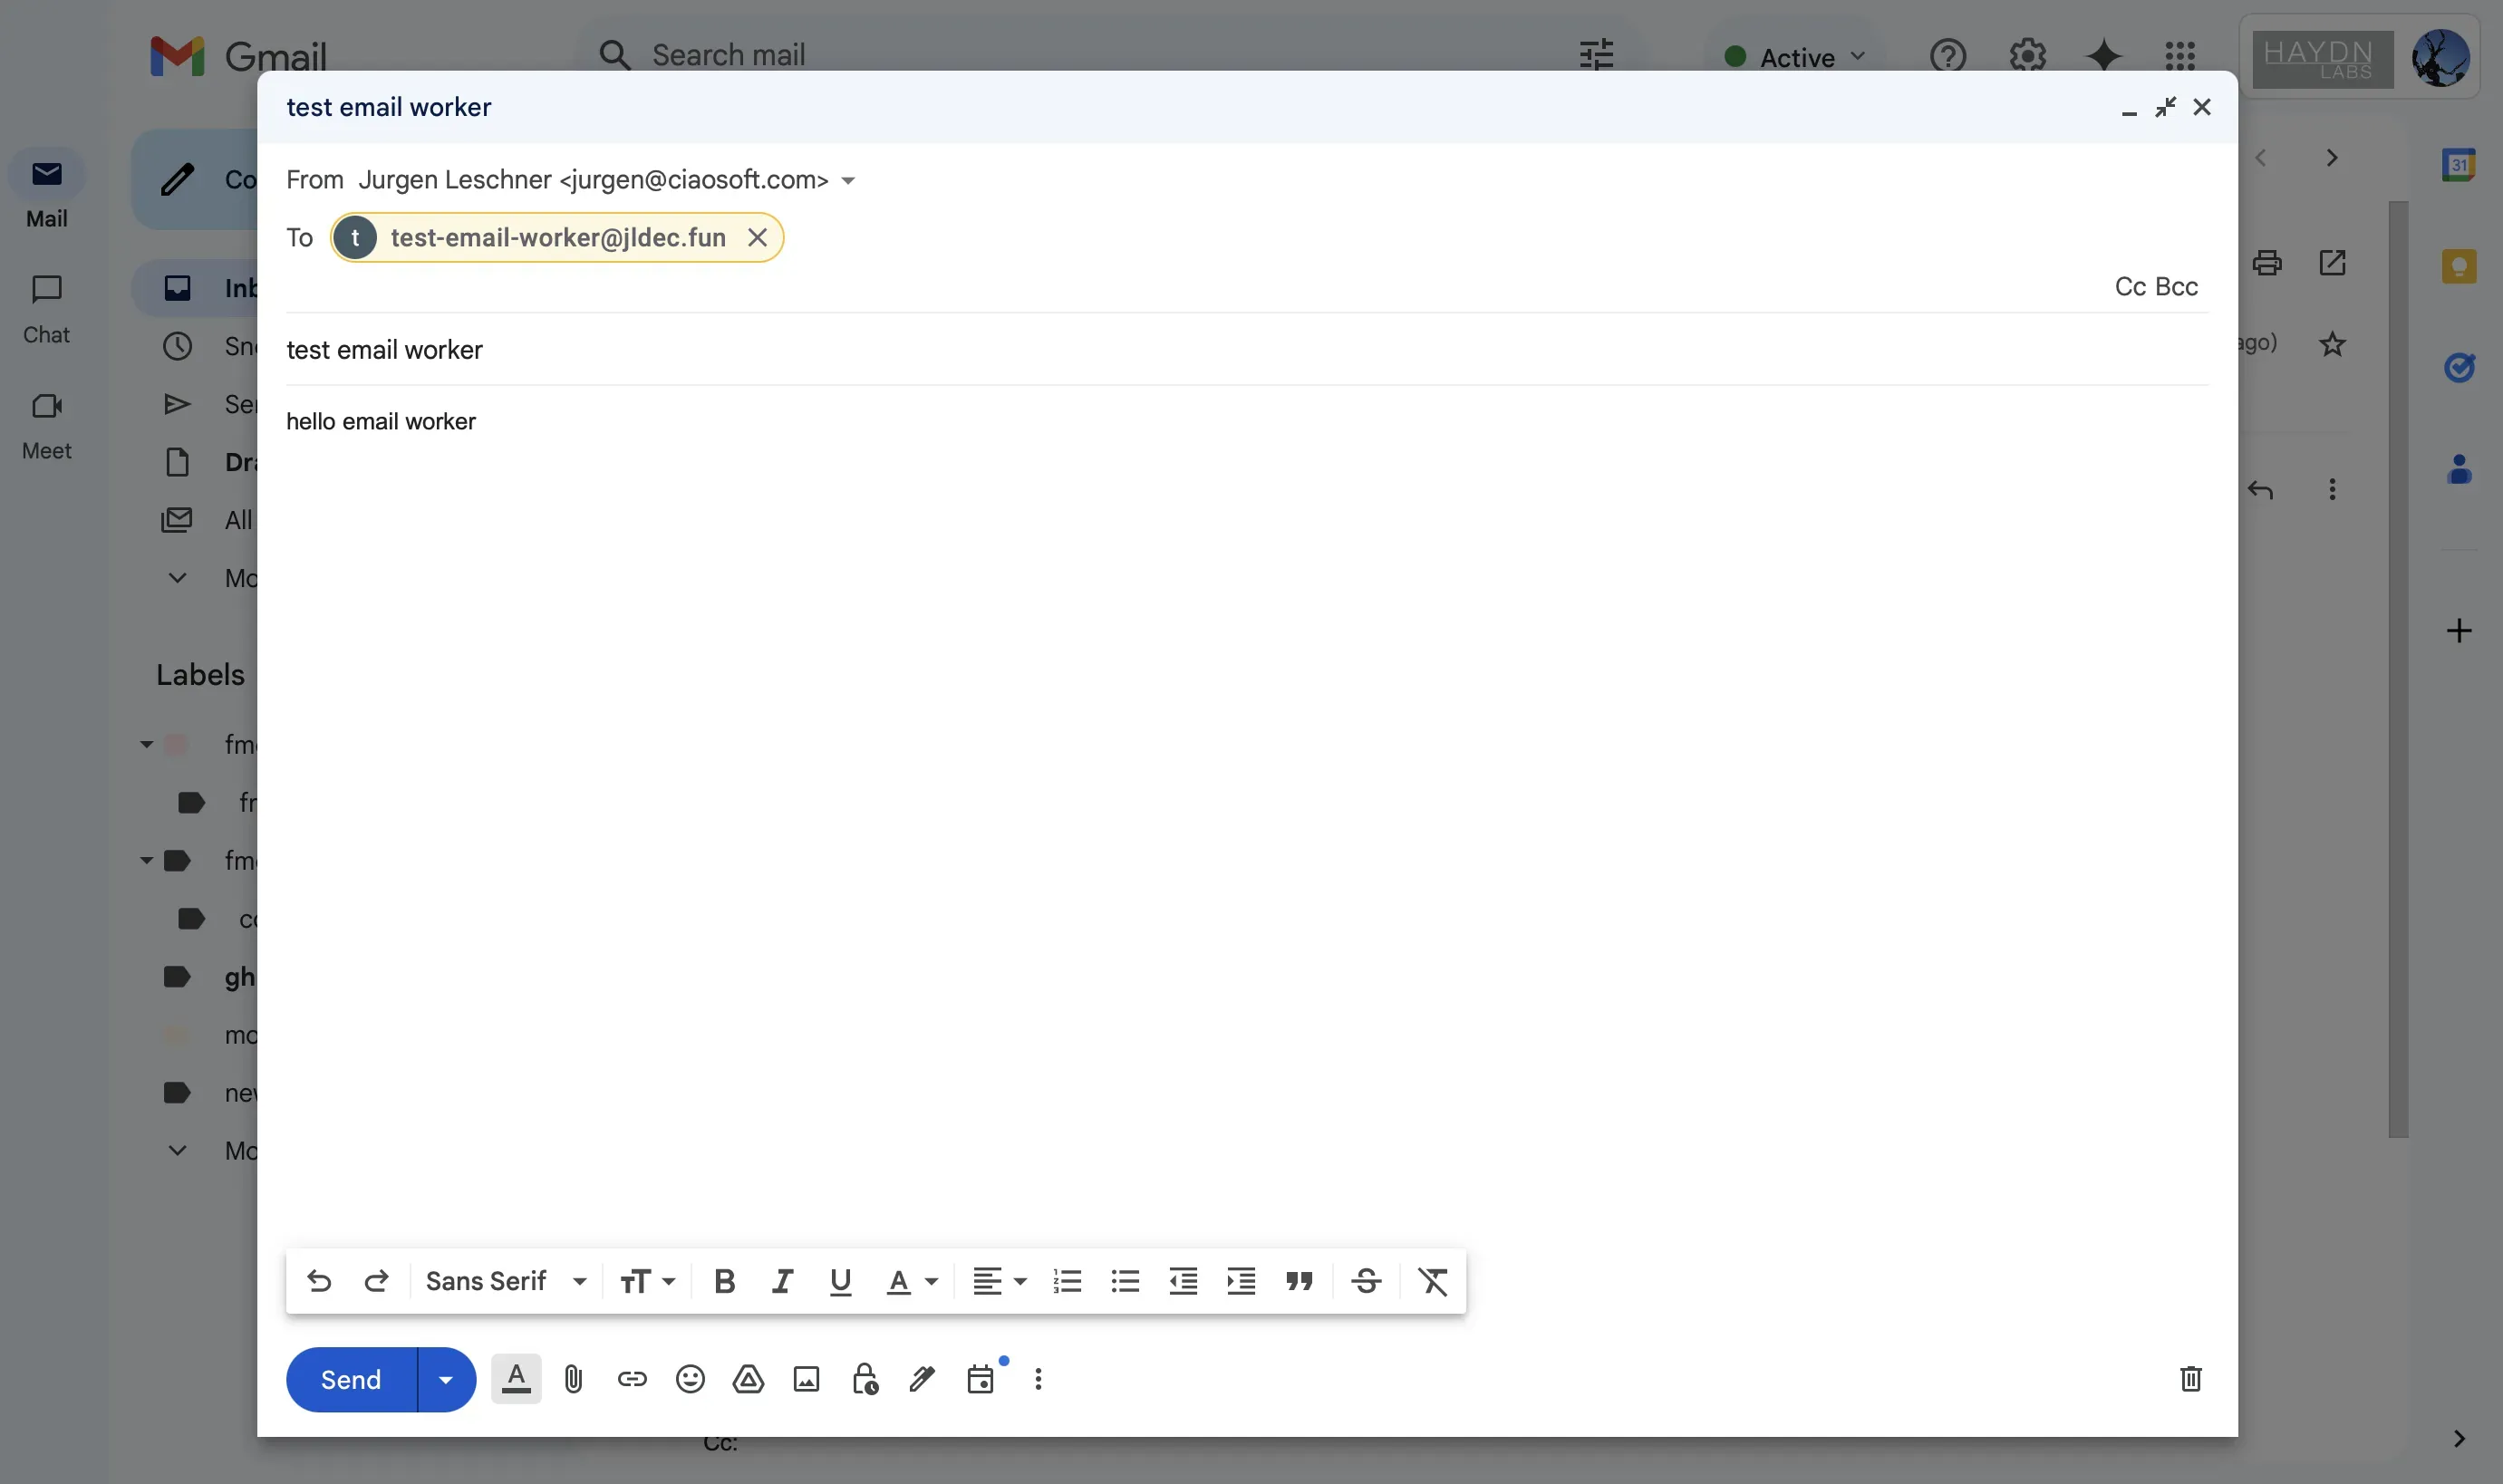Discard the draft with the trash icon
The height and width of the screenshot is (1484, 2503).
click(x=2190, y=1378)
